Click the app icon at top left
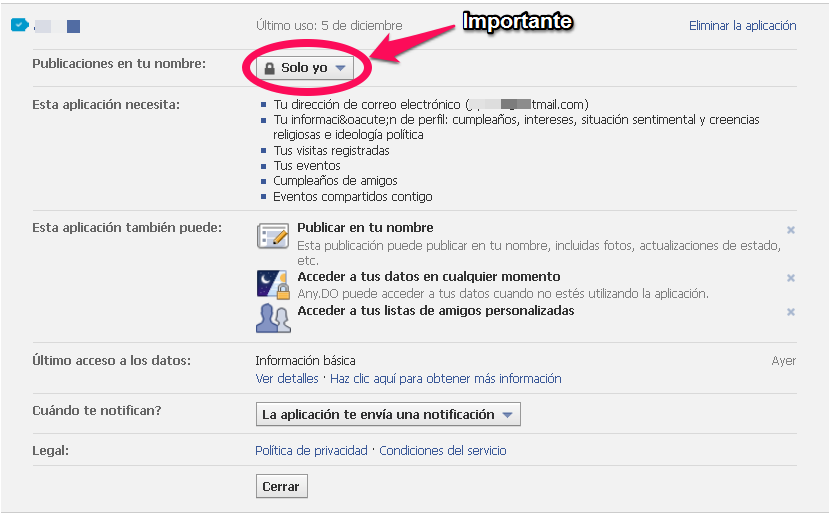The height and width of the screenshot is (518, 829). [19, 26]
